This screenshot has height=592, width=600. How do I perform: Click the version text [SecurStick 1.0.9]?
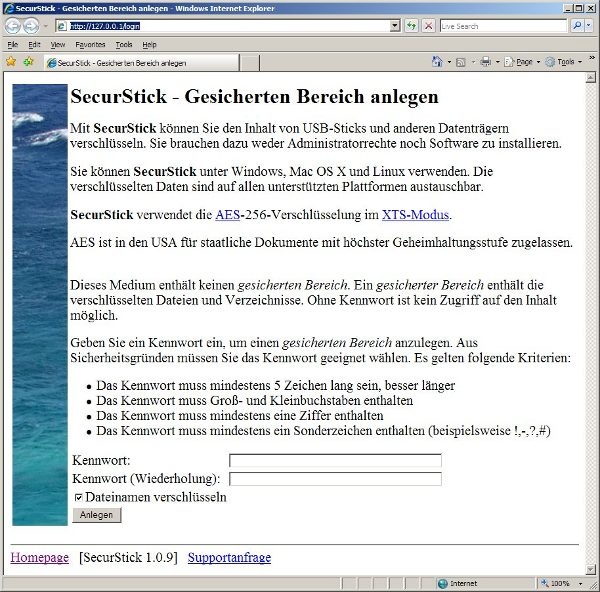point(129,557)
